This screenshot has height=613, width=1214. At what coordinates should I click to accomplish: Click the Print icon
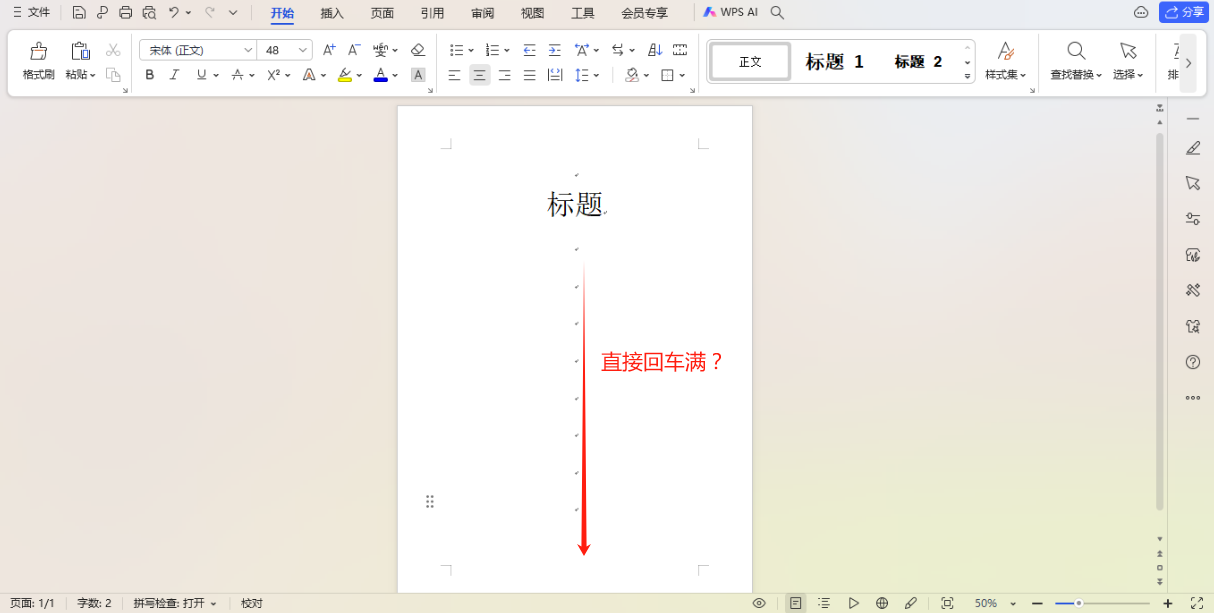tap(125, 13)
